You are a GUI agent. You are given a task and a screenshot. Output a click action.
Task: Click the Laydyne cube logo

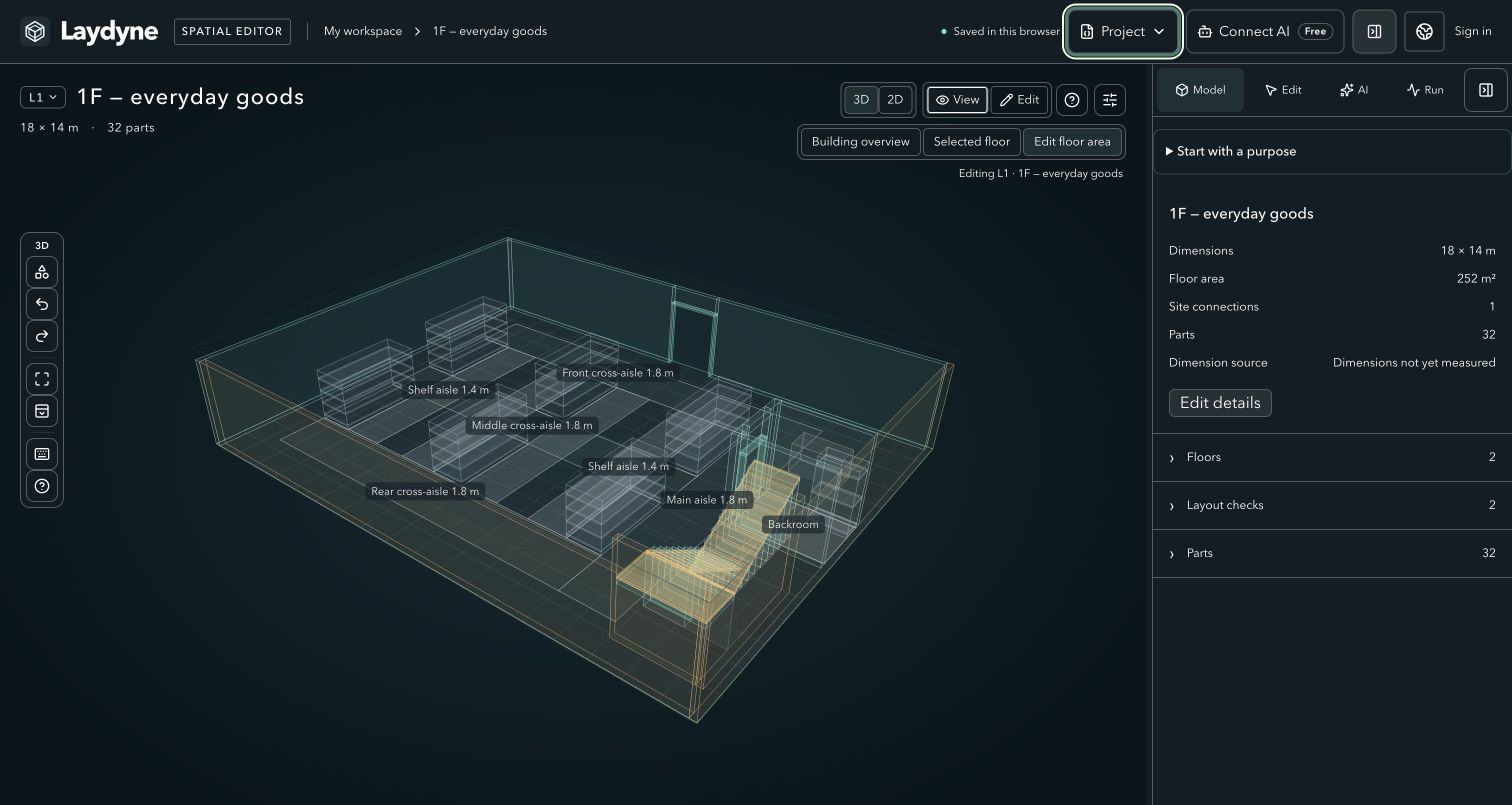35,32
